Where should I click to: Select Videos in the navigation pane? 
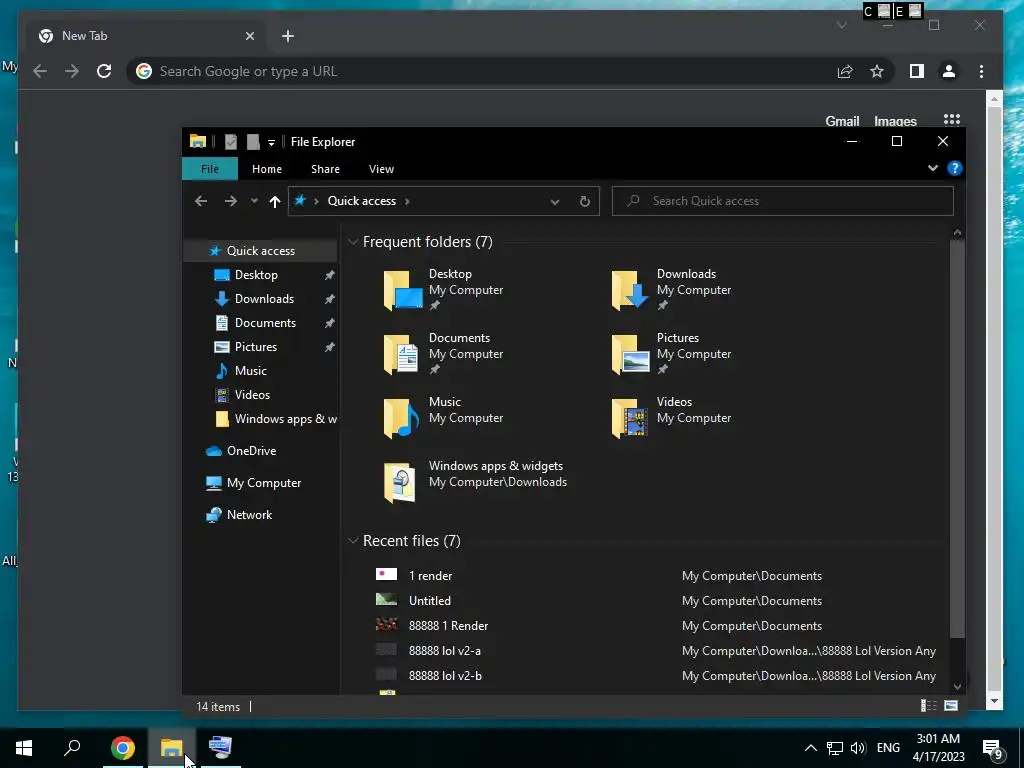pyautogui.click(x=252, y=395)
